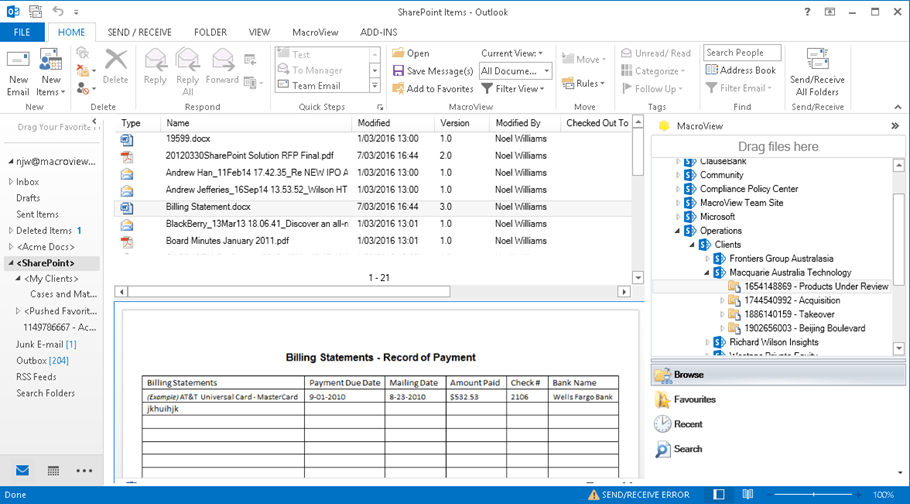Expand the Frontiers Group Australasia node
The image size is (910, 504).
[707, 258]
